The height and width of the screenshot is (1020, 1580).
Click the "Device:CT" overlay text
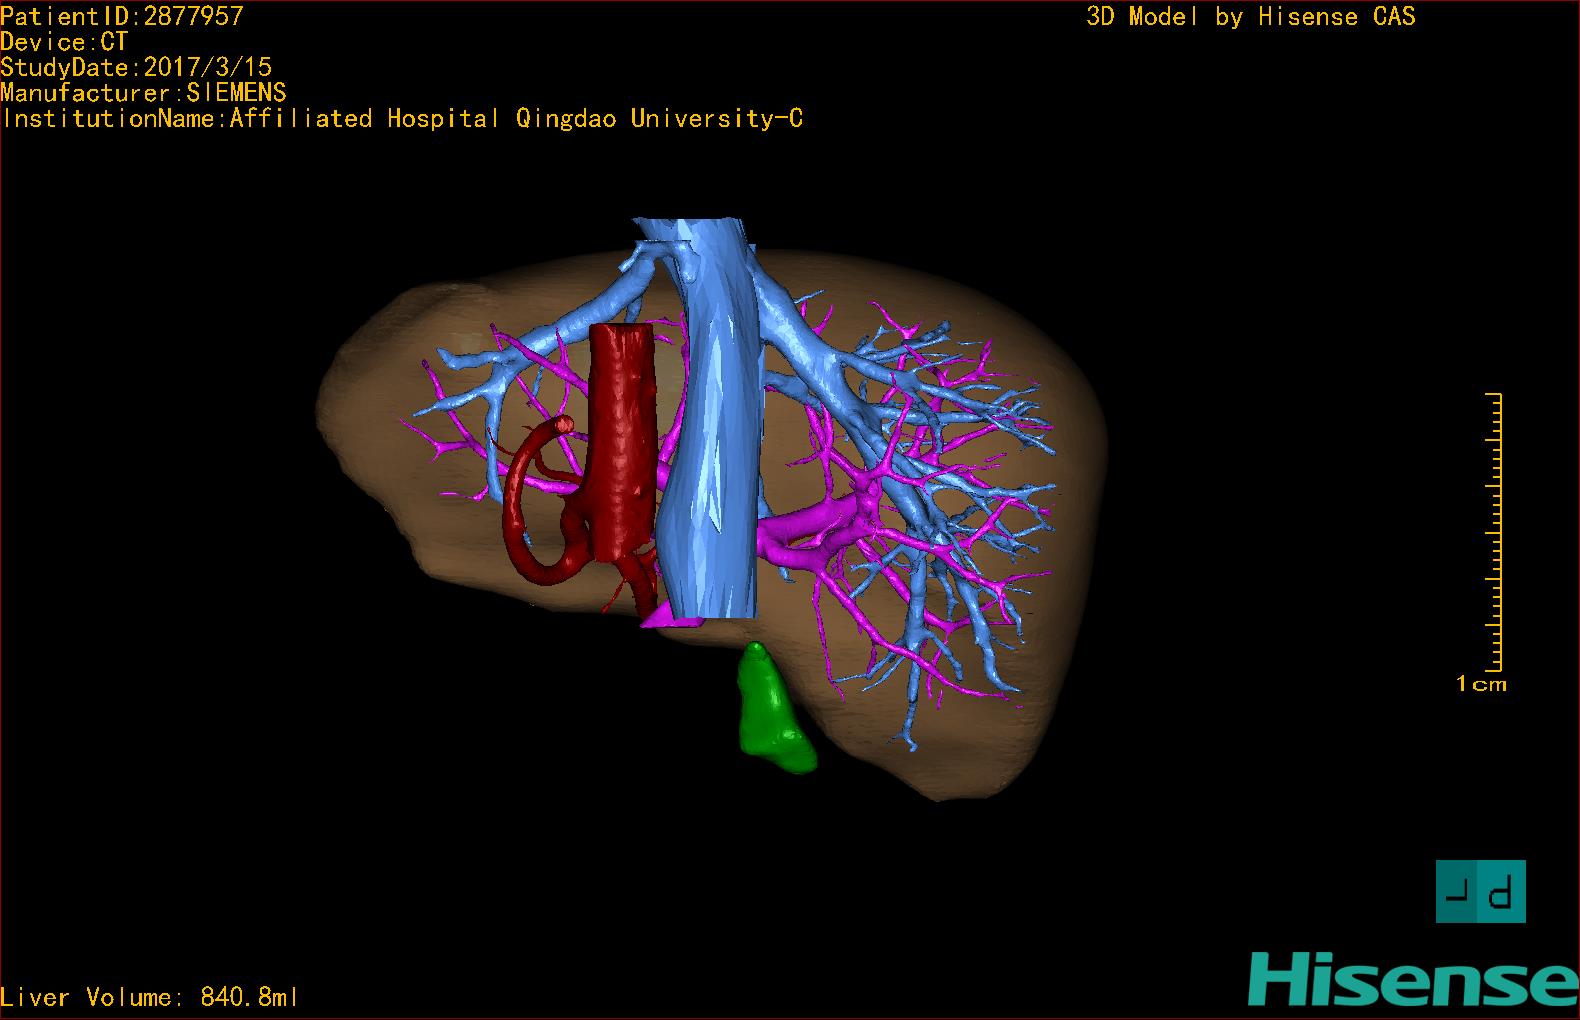coord(64,42)
